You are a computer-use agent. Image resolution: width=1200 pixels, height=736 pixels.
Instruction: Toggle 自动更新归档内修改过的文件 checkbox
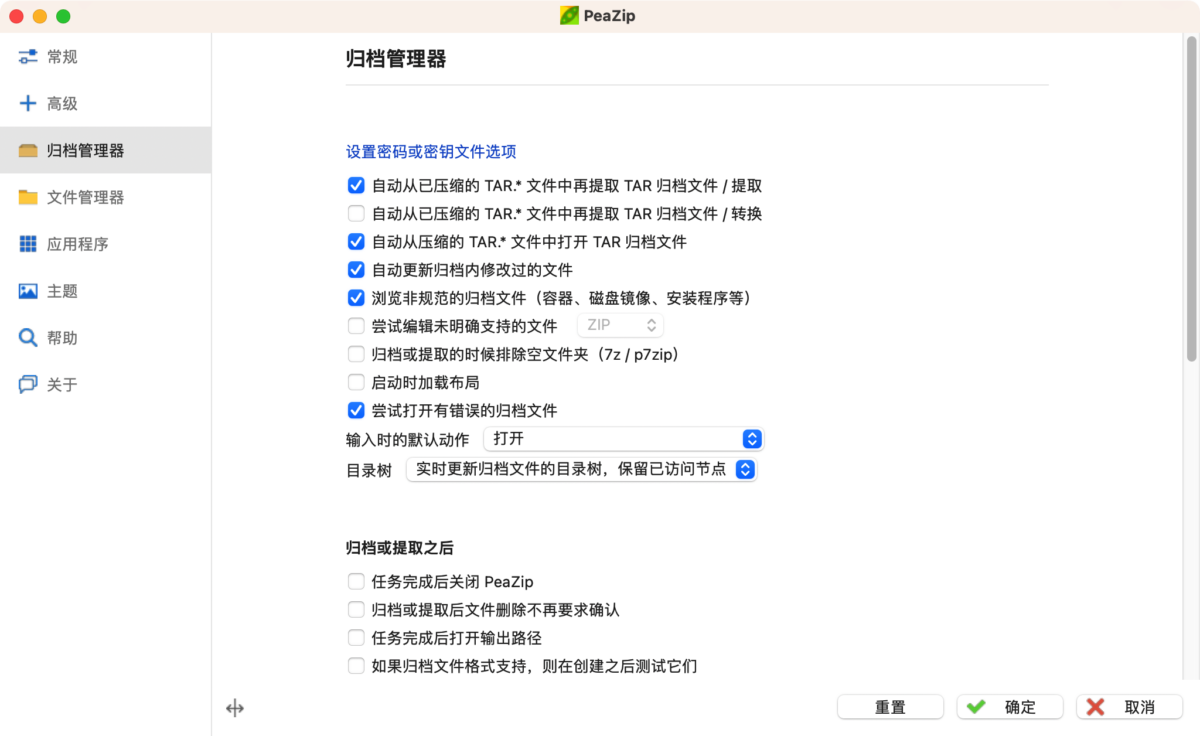356,269
